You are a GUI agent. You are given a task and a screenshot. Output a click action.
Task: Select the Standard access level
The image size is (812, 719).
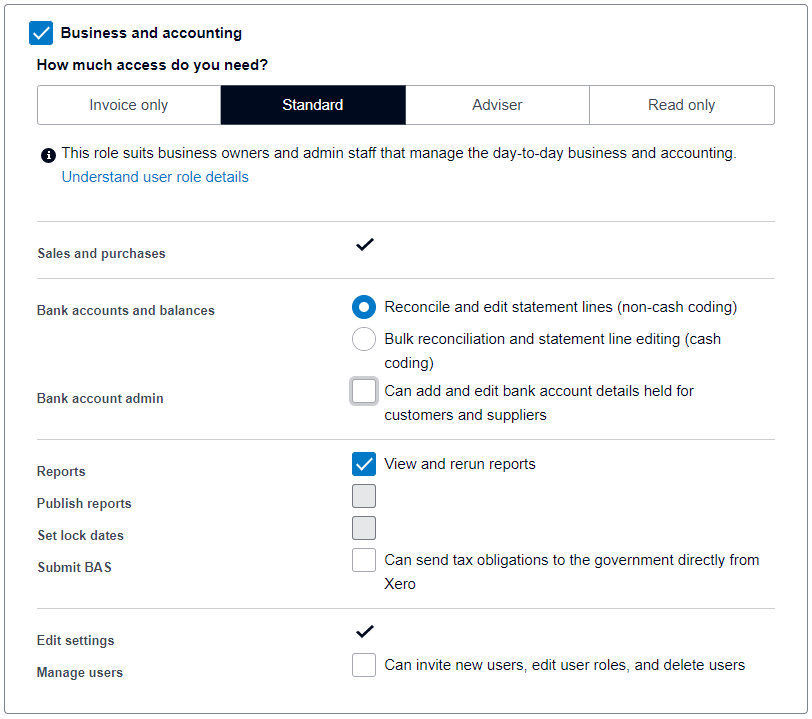[313, 105]
